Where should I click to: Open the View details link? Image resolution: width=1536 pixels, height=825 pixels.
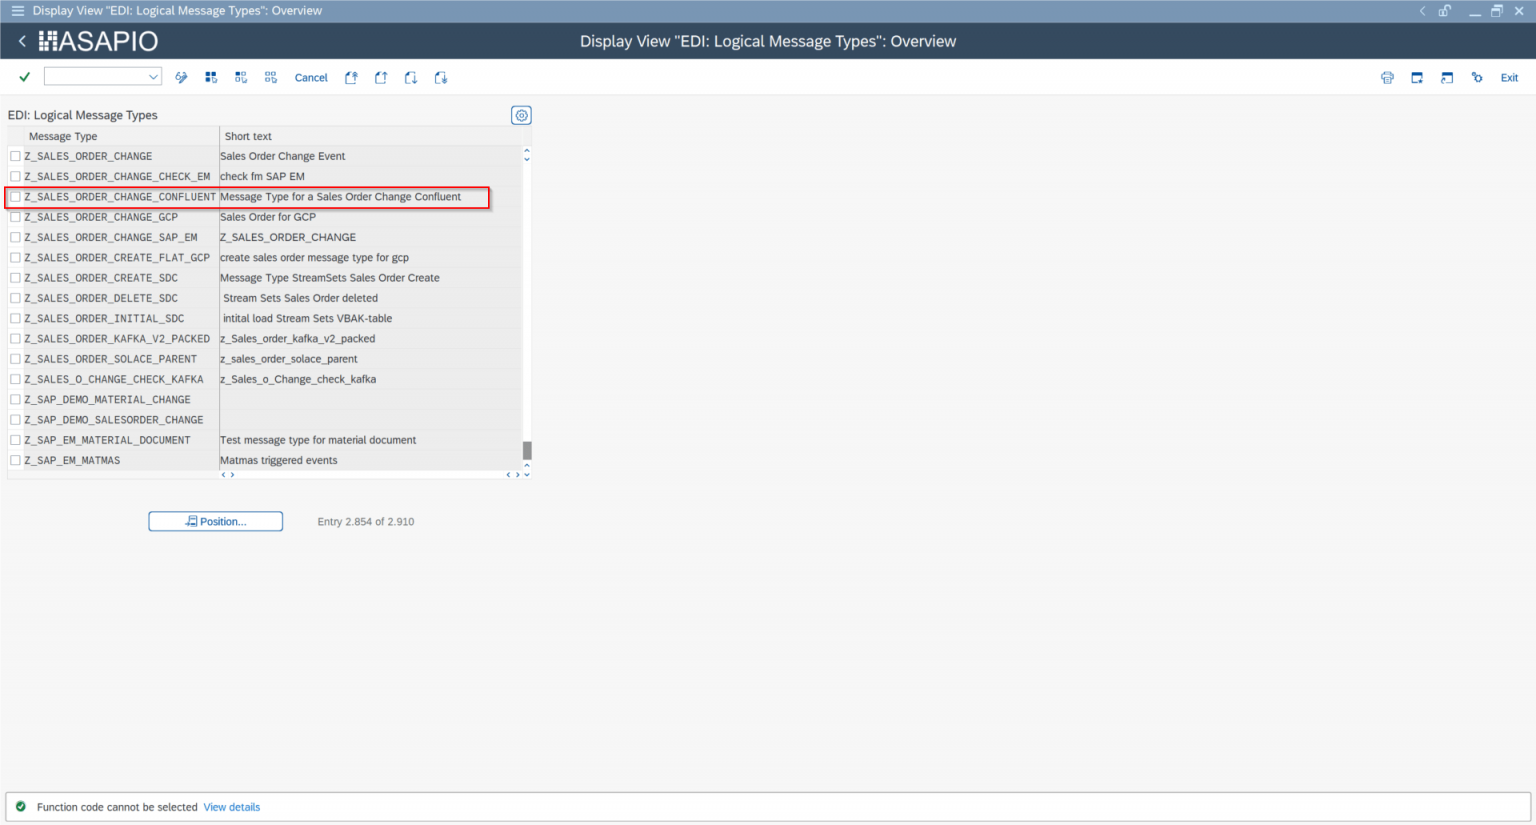point(232,807)
